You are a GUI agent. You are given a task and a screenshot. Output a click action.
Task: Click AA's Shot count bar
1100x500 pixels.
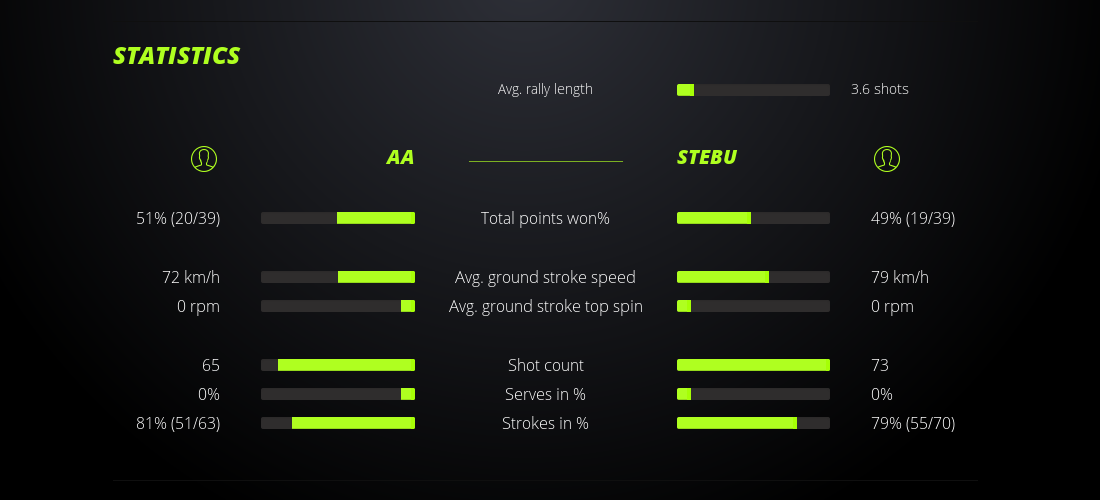[338, 365]
